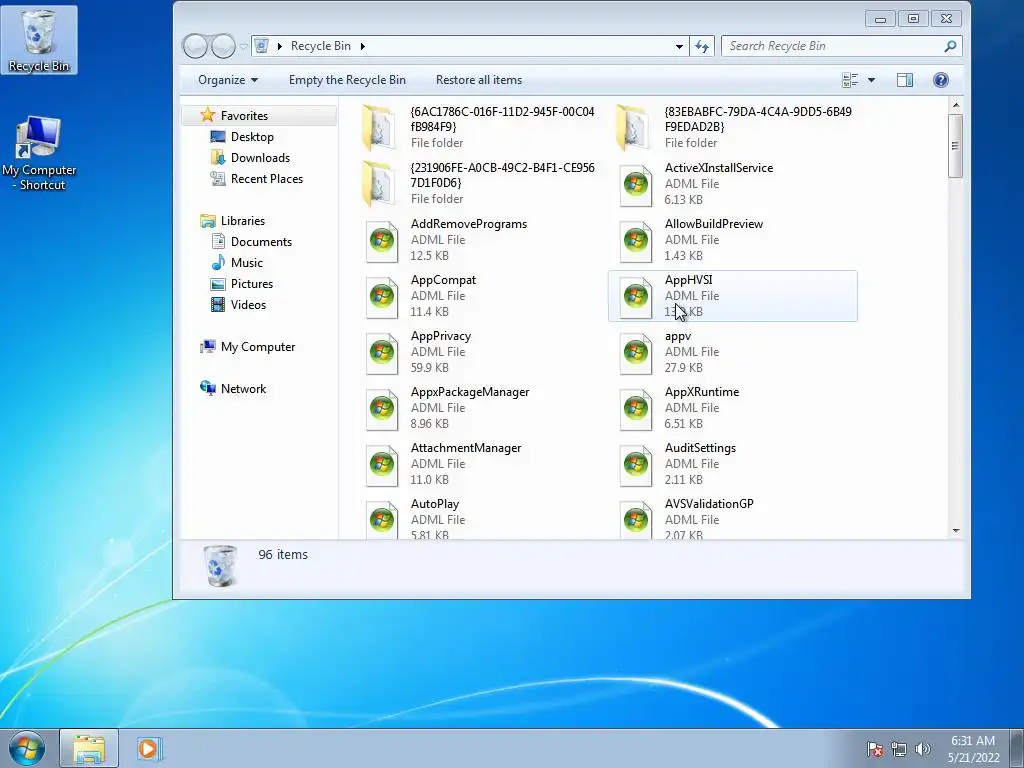Select folder icon {6AC1786C-016F-11D2...}

click(x=379, y=128)
